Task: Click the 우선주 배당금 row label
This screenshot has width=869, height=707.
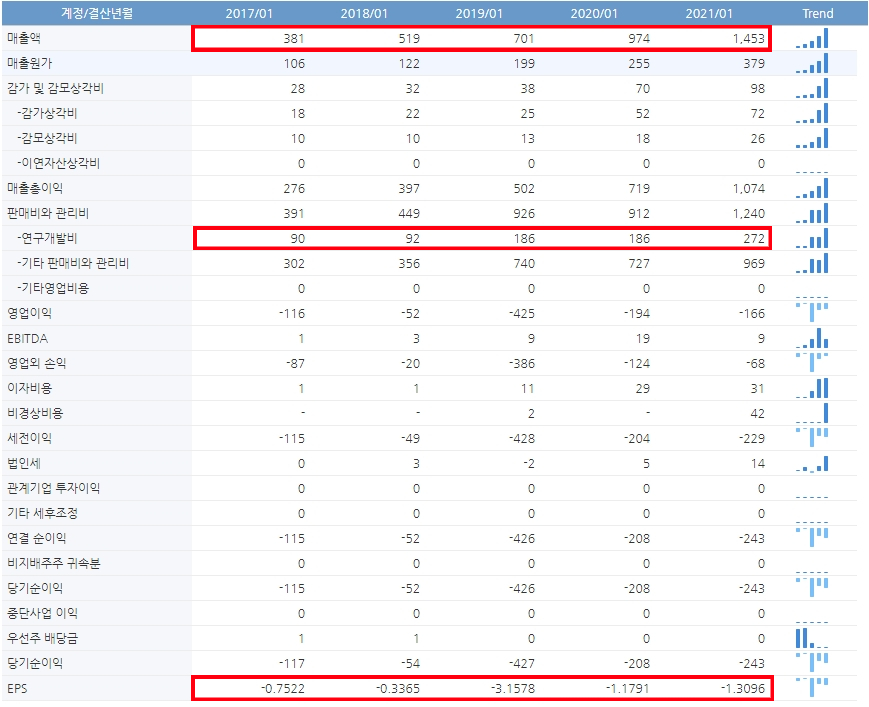Action: click(x=42, y=638)
